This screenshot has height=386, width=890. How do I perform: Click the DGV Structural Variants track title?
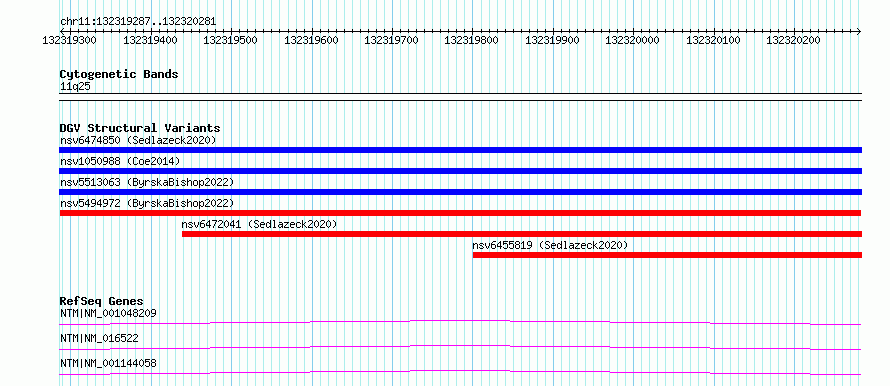[140, 128]
